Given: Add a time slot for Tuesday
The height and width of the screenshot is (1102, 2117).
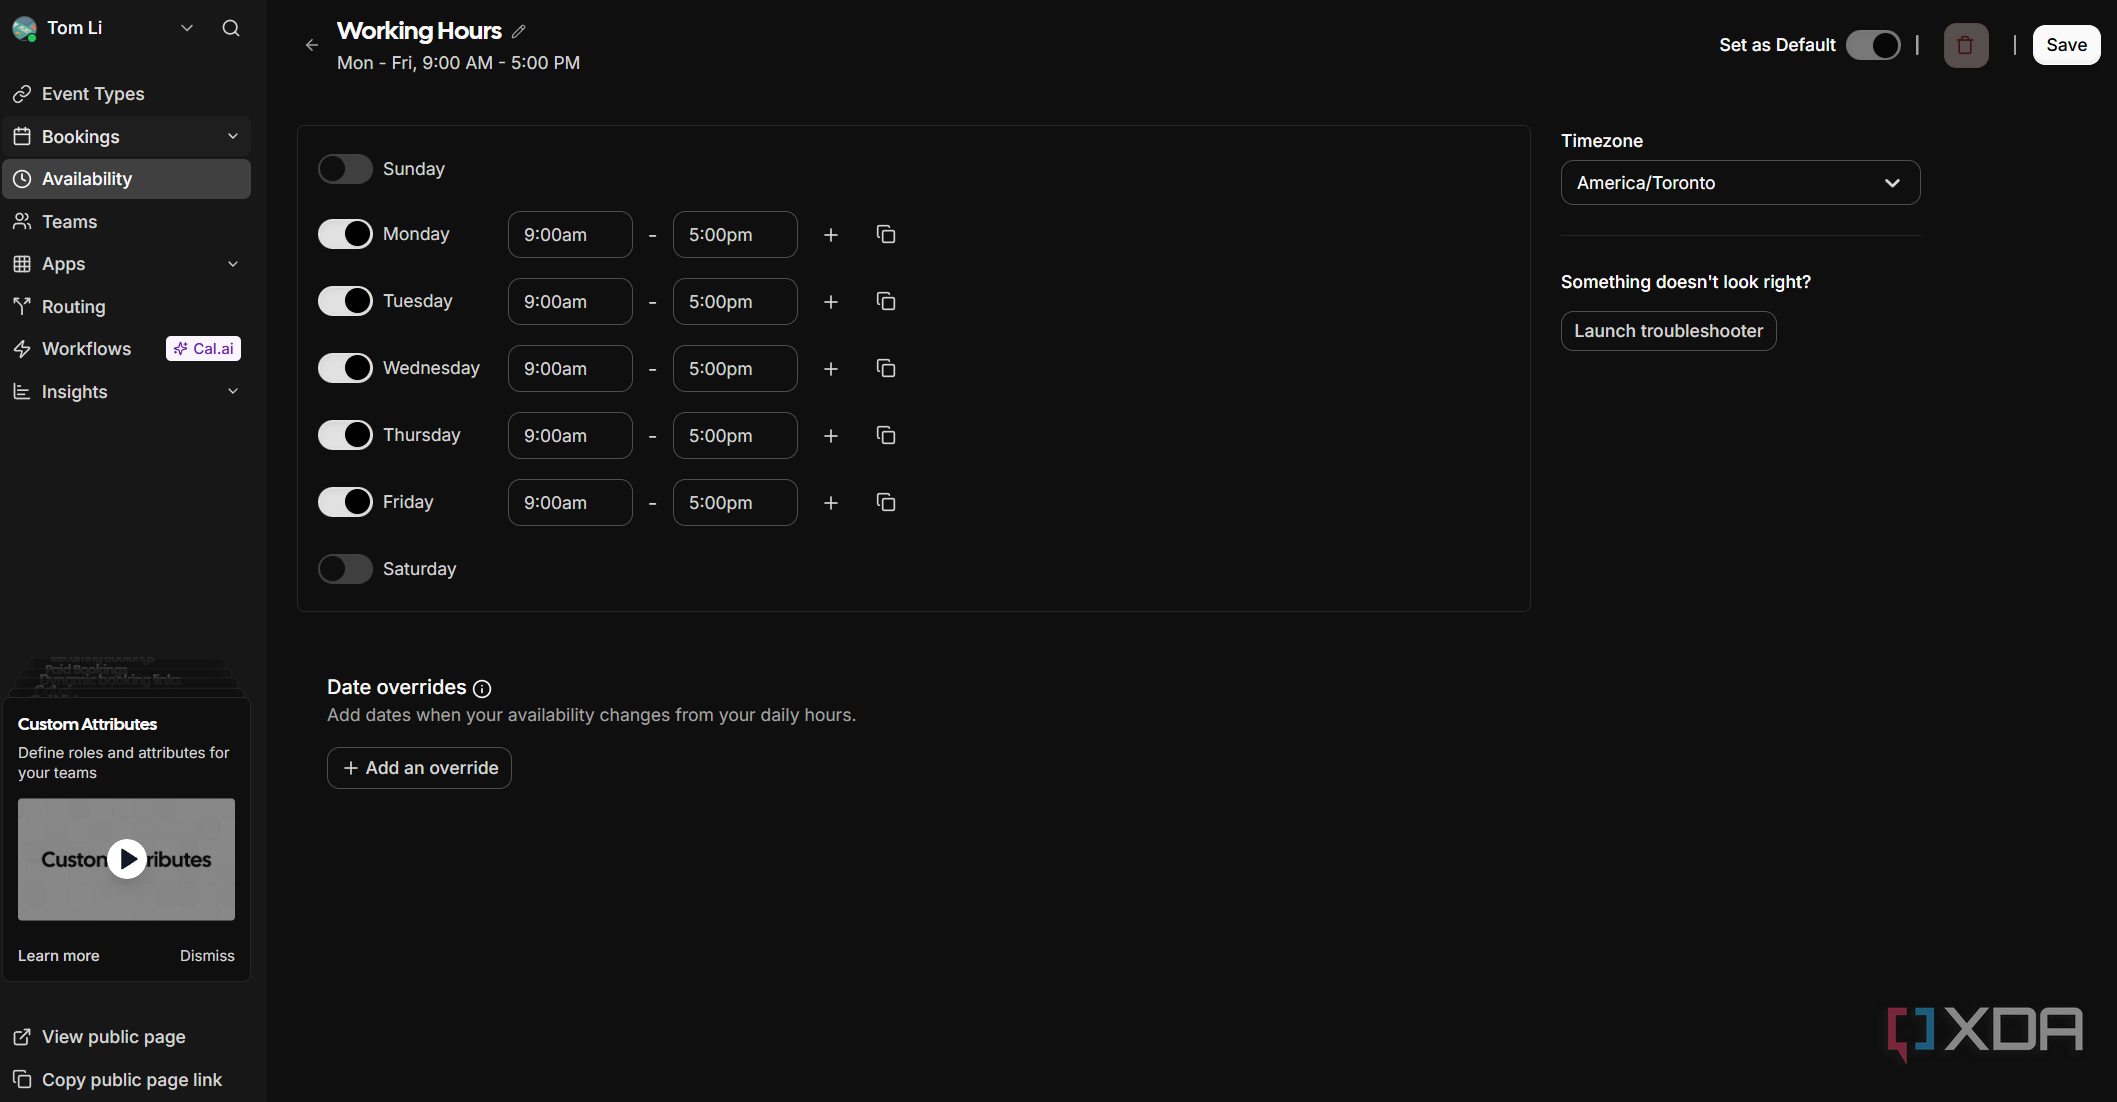Looking at the screenshot, I should (x=831, y=302).
